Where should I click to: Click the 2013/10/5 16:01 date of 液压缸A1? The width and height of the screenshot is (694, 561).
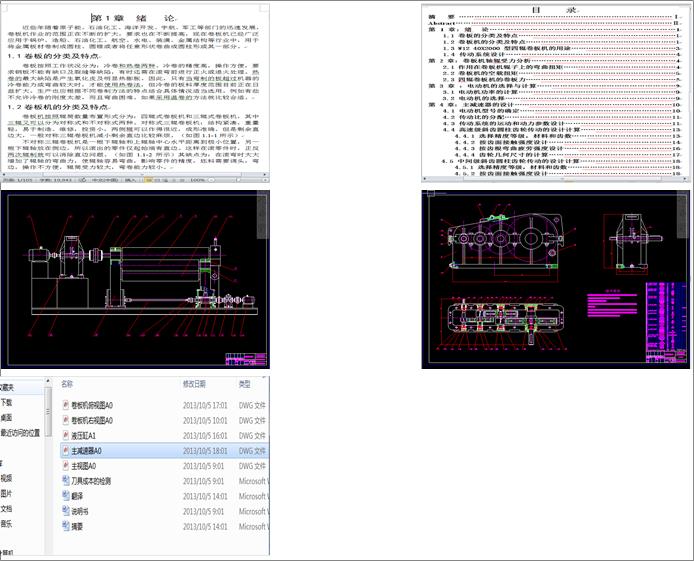tap(205, 436)
